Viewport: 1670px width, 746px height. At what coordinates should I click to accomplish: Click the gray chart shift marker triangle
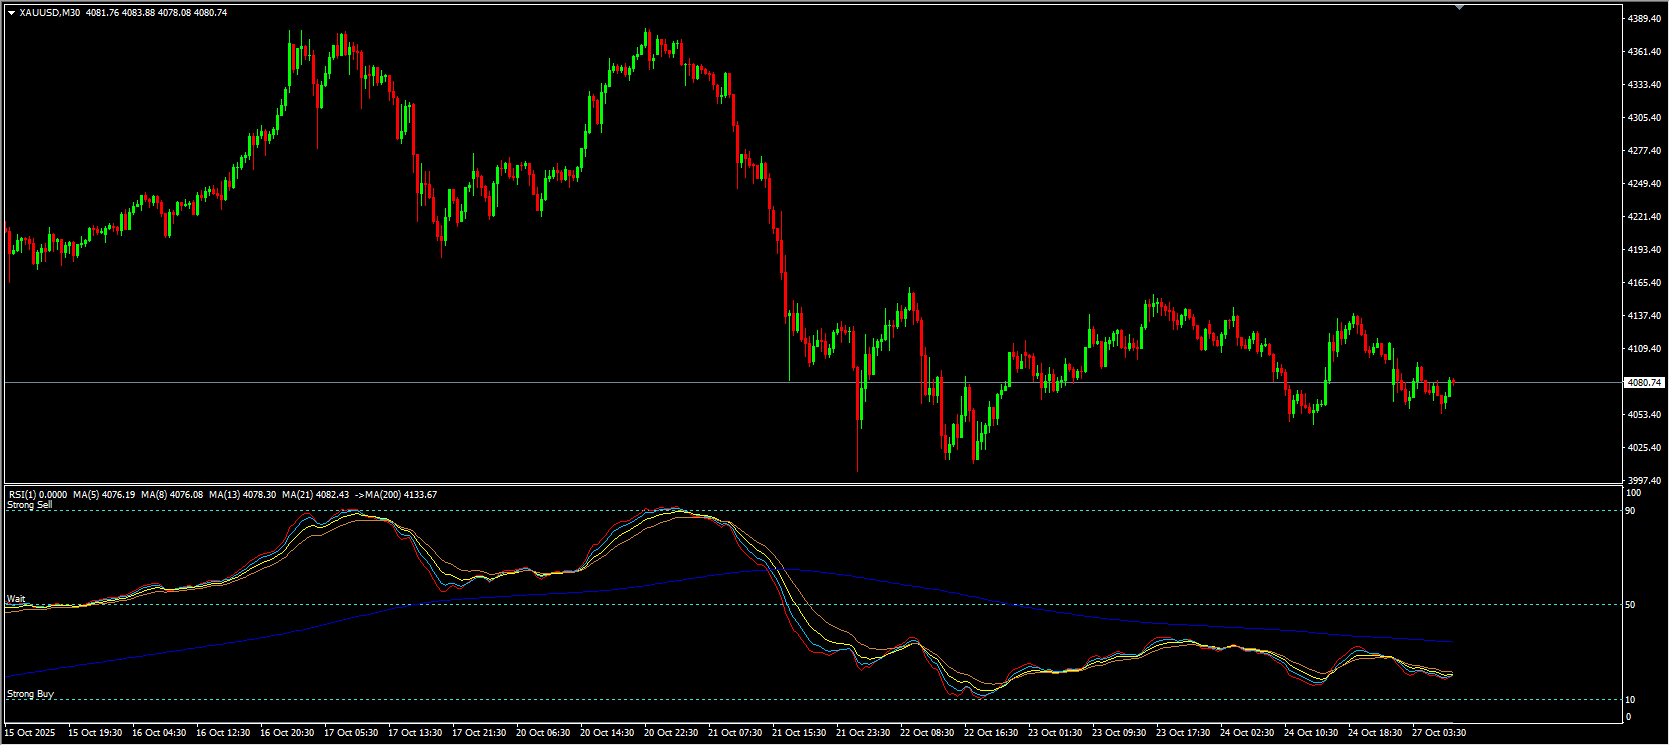pos(1459,7)
